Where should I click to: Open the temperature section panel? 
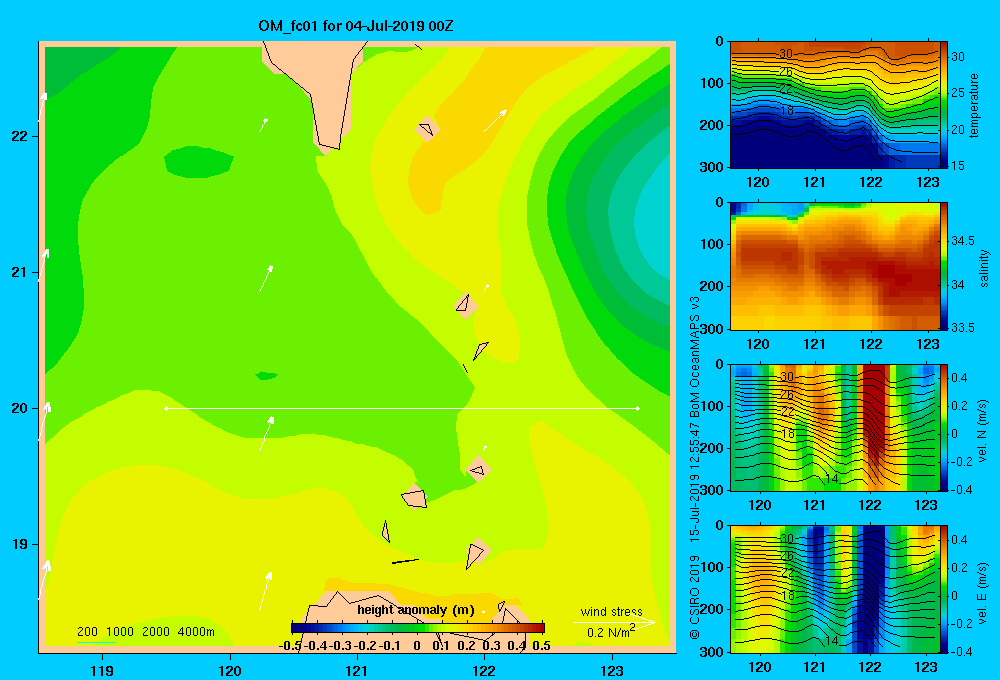(834, 105)
